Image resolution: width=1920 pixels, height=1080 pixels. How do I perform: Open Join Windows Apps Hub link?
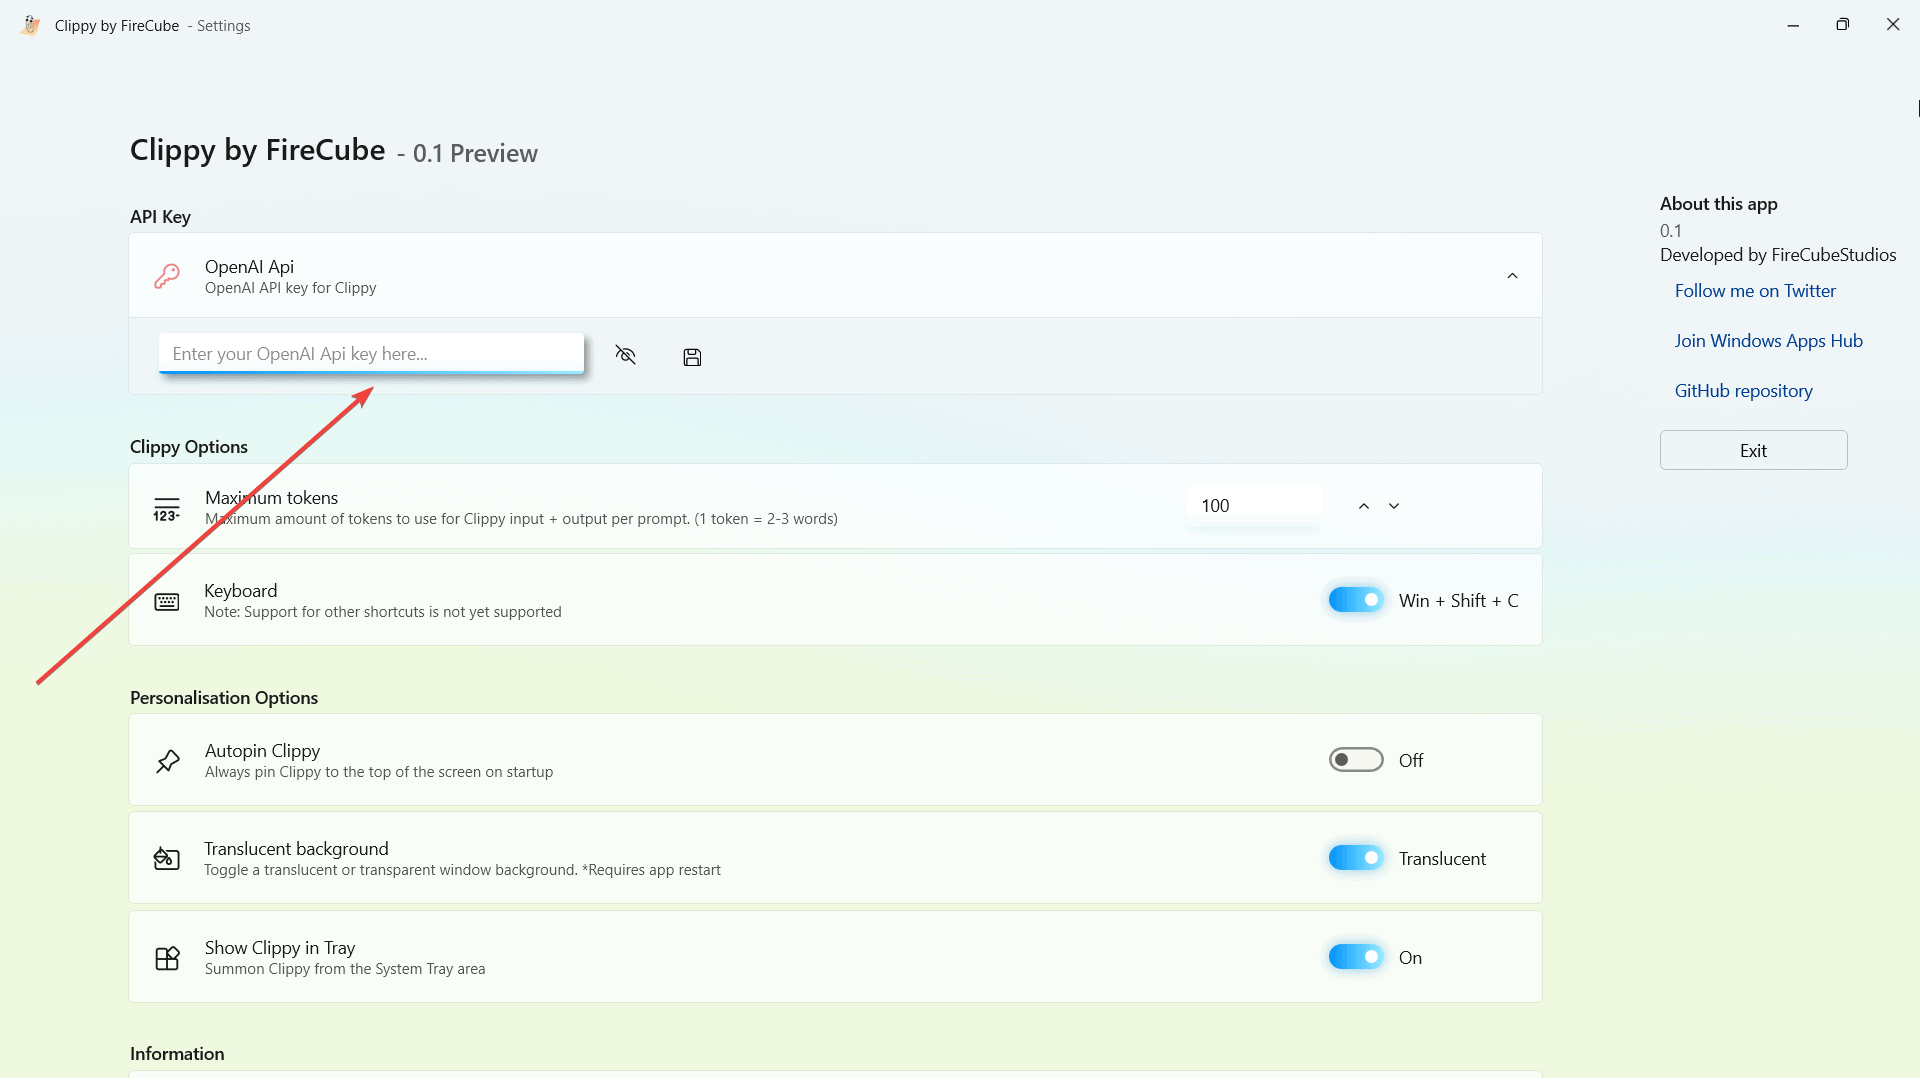pos(1768,341)
